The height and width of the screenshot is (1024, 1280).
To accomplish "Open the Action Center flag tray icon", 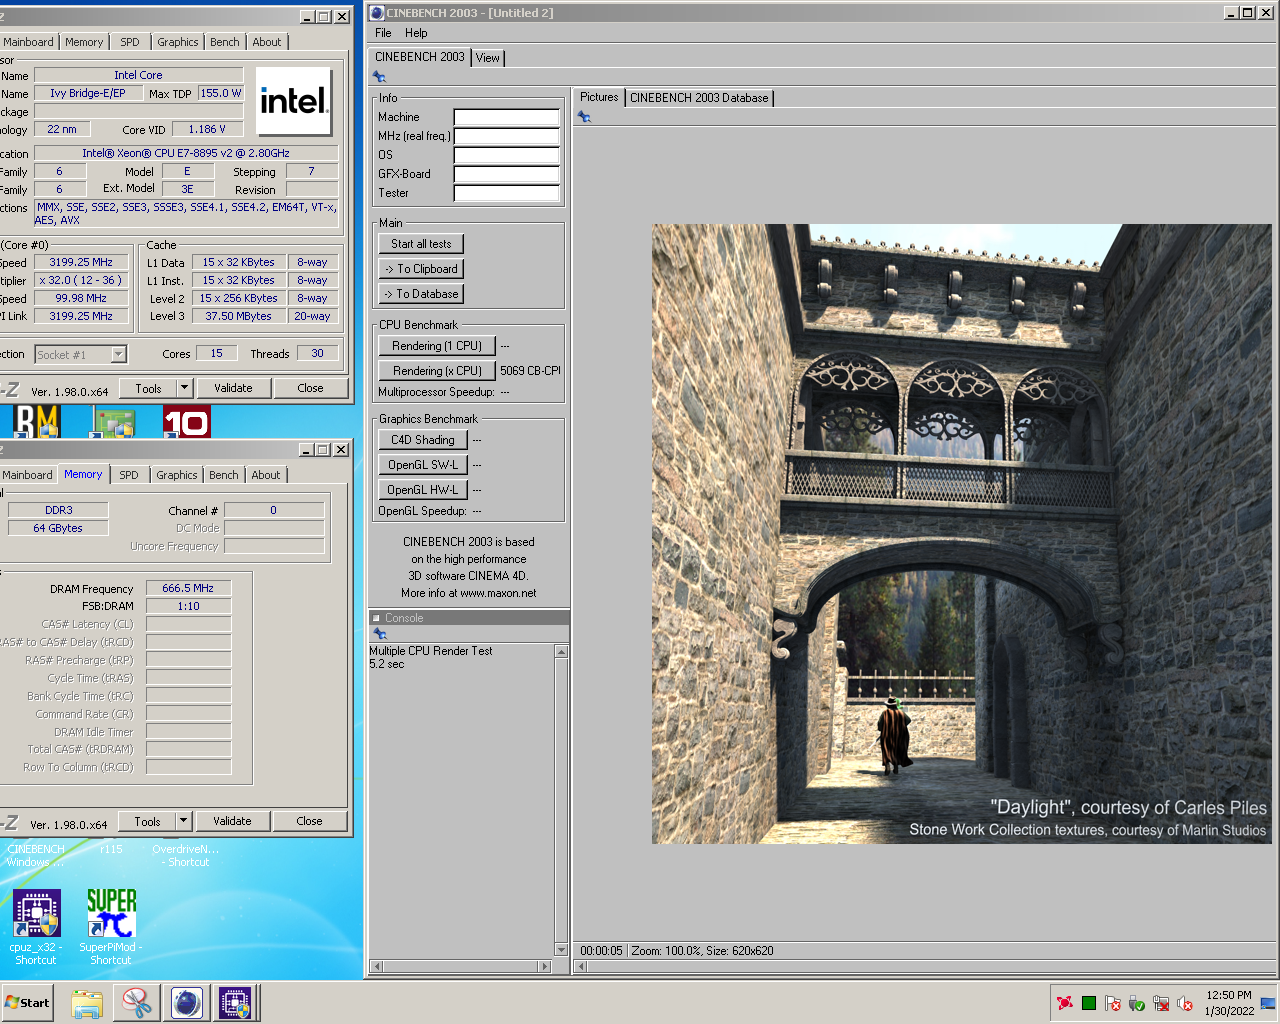I will (x=1113, y=1003).
